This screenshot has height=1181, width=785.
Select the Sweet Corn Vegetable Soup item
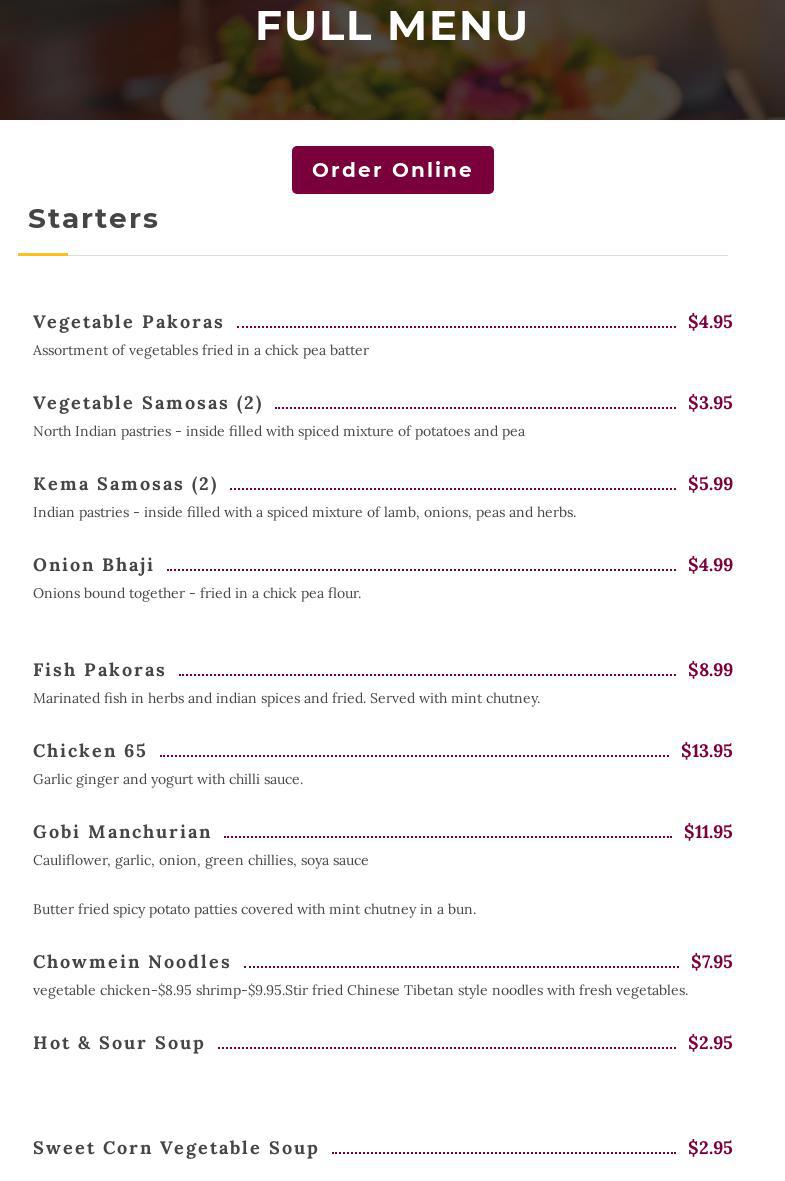pos(176,1148)
